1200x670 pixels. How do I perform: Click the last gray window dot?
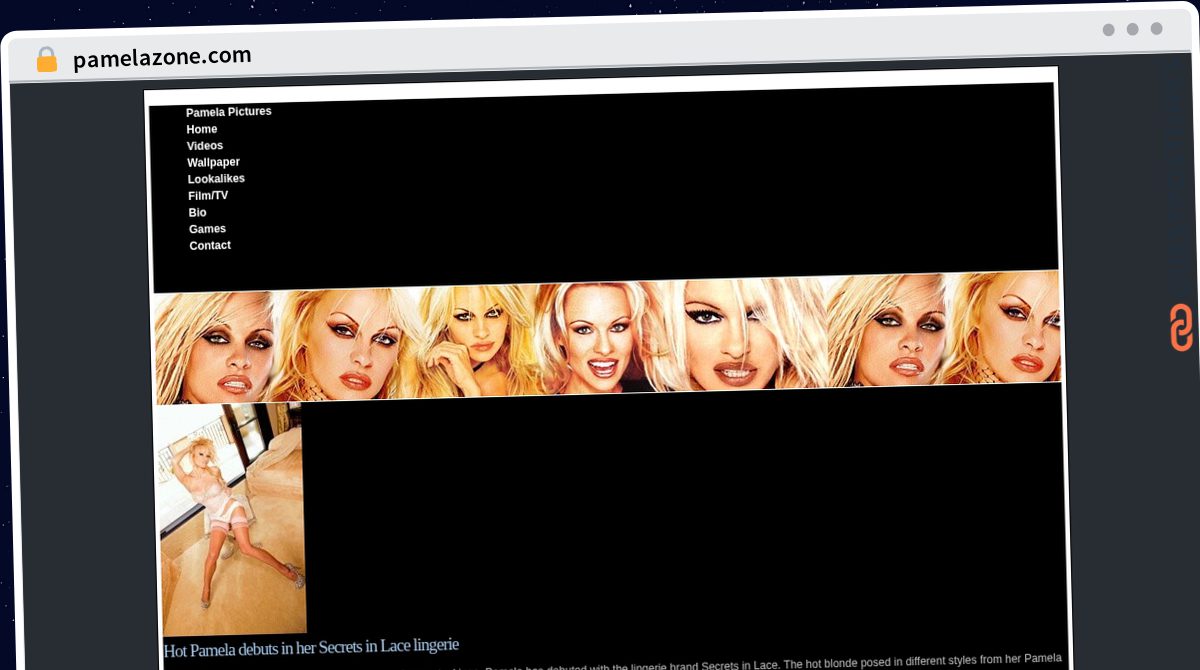(x=1156, y=29)
